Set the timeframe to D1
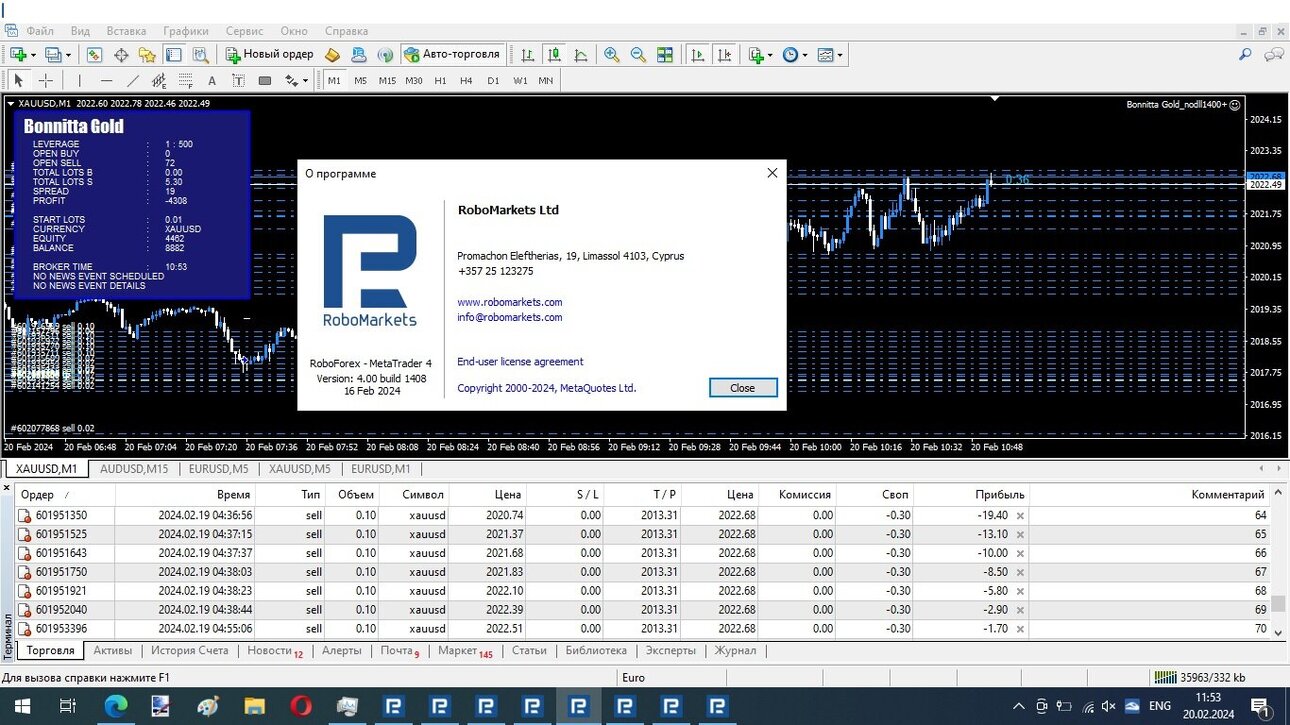Screen dimensions: 1290x725 pos(493,80)
